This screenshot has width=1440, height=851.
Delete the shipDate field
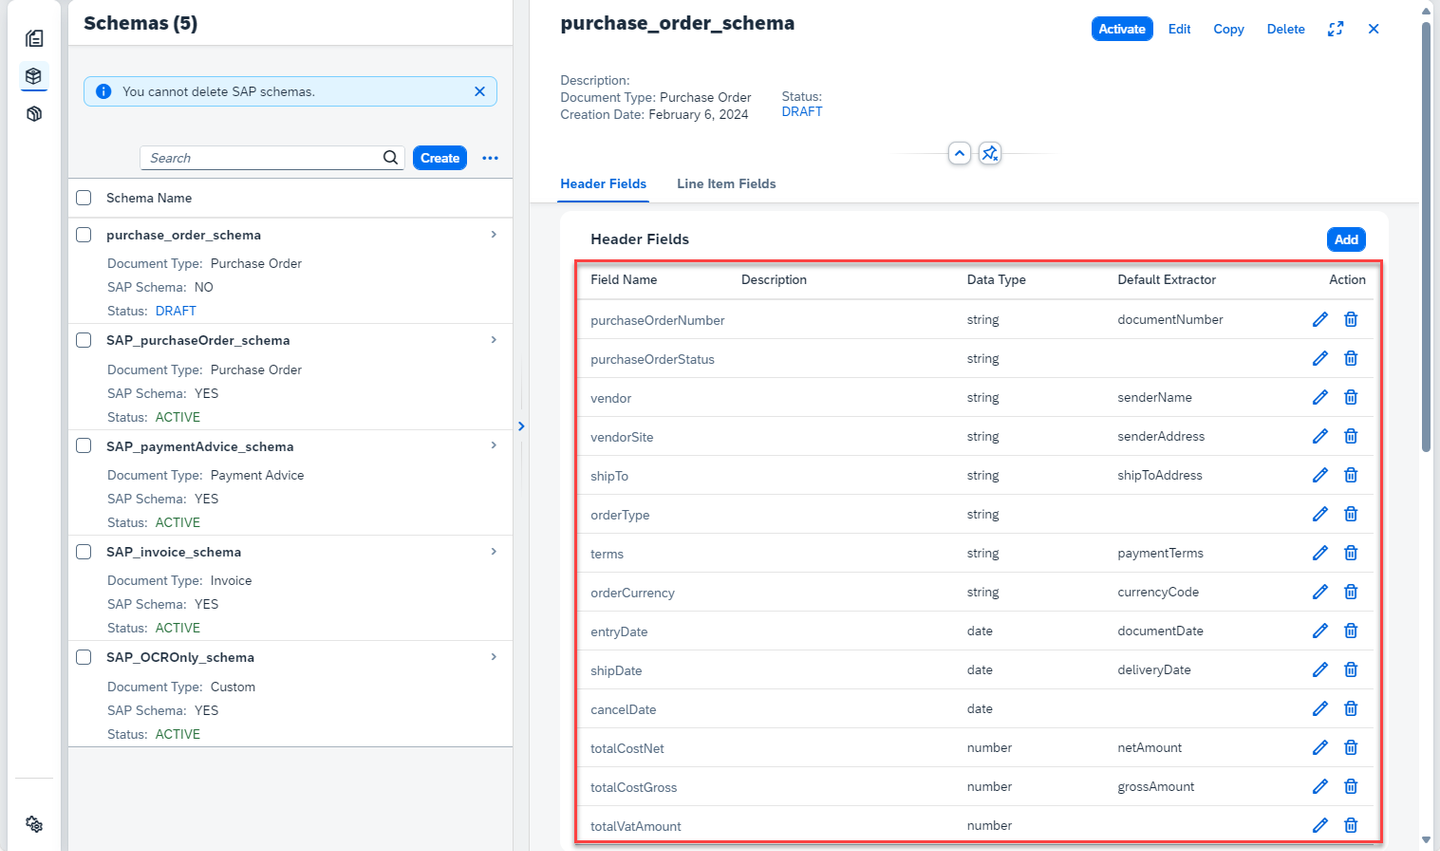[1351, 670]
